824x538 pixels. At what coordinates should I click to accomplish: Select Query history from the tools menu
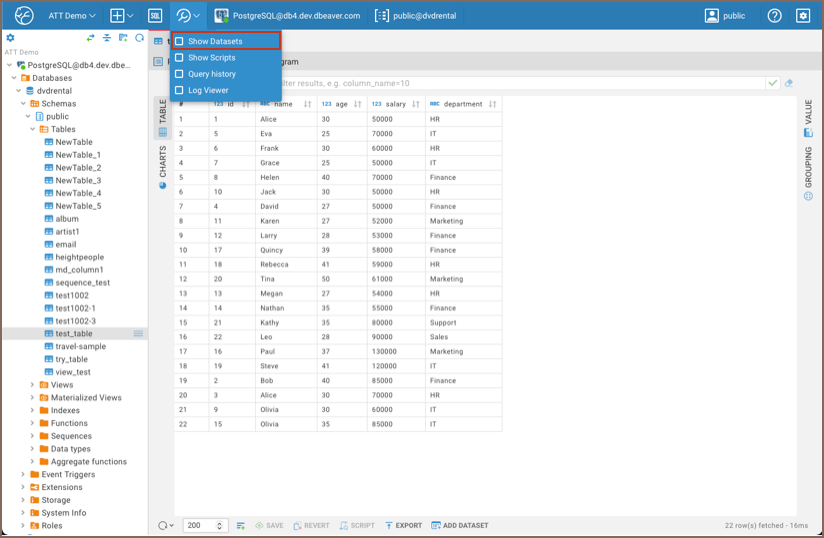[x=211, y=74]
